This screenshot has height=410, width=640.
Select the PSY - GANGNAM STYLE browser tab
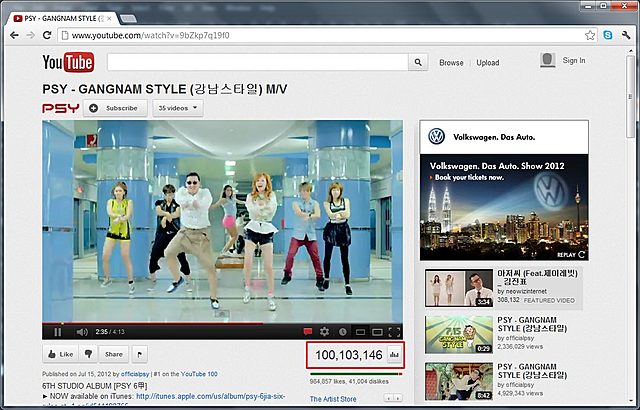tap(63, 18)
